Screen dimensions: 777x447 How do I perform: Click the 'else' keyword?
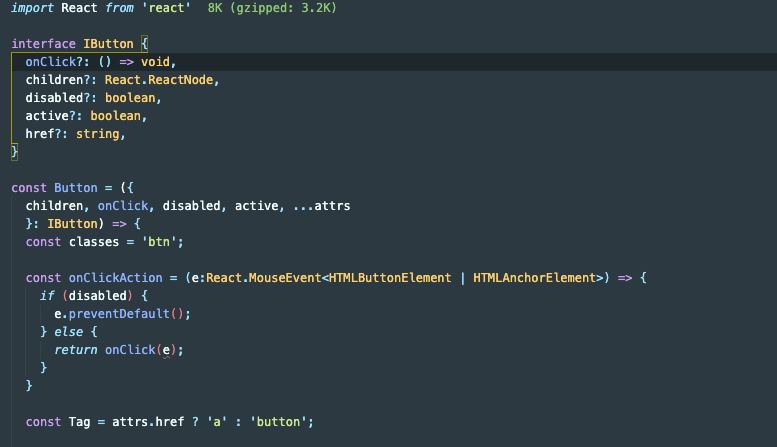[x=68, y=332]
